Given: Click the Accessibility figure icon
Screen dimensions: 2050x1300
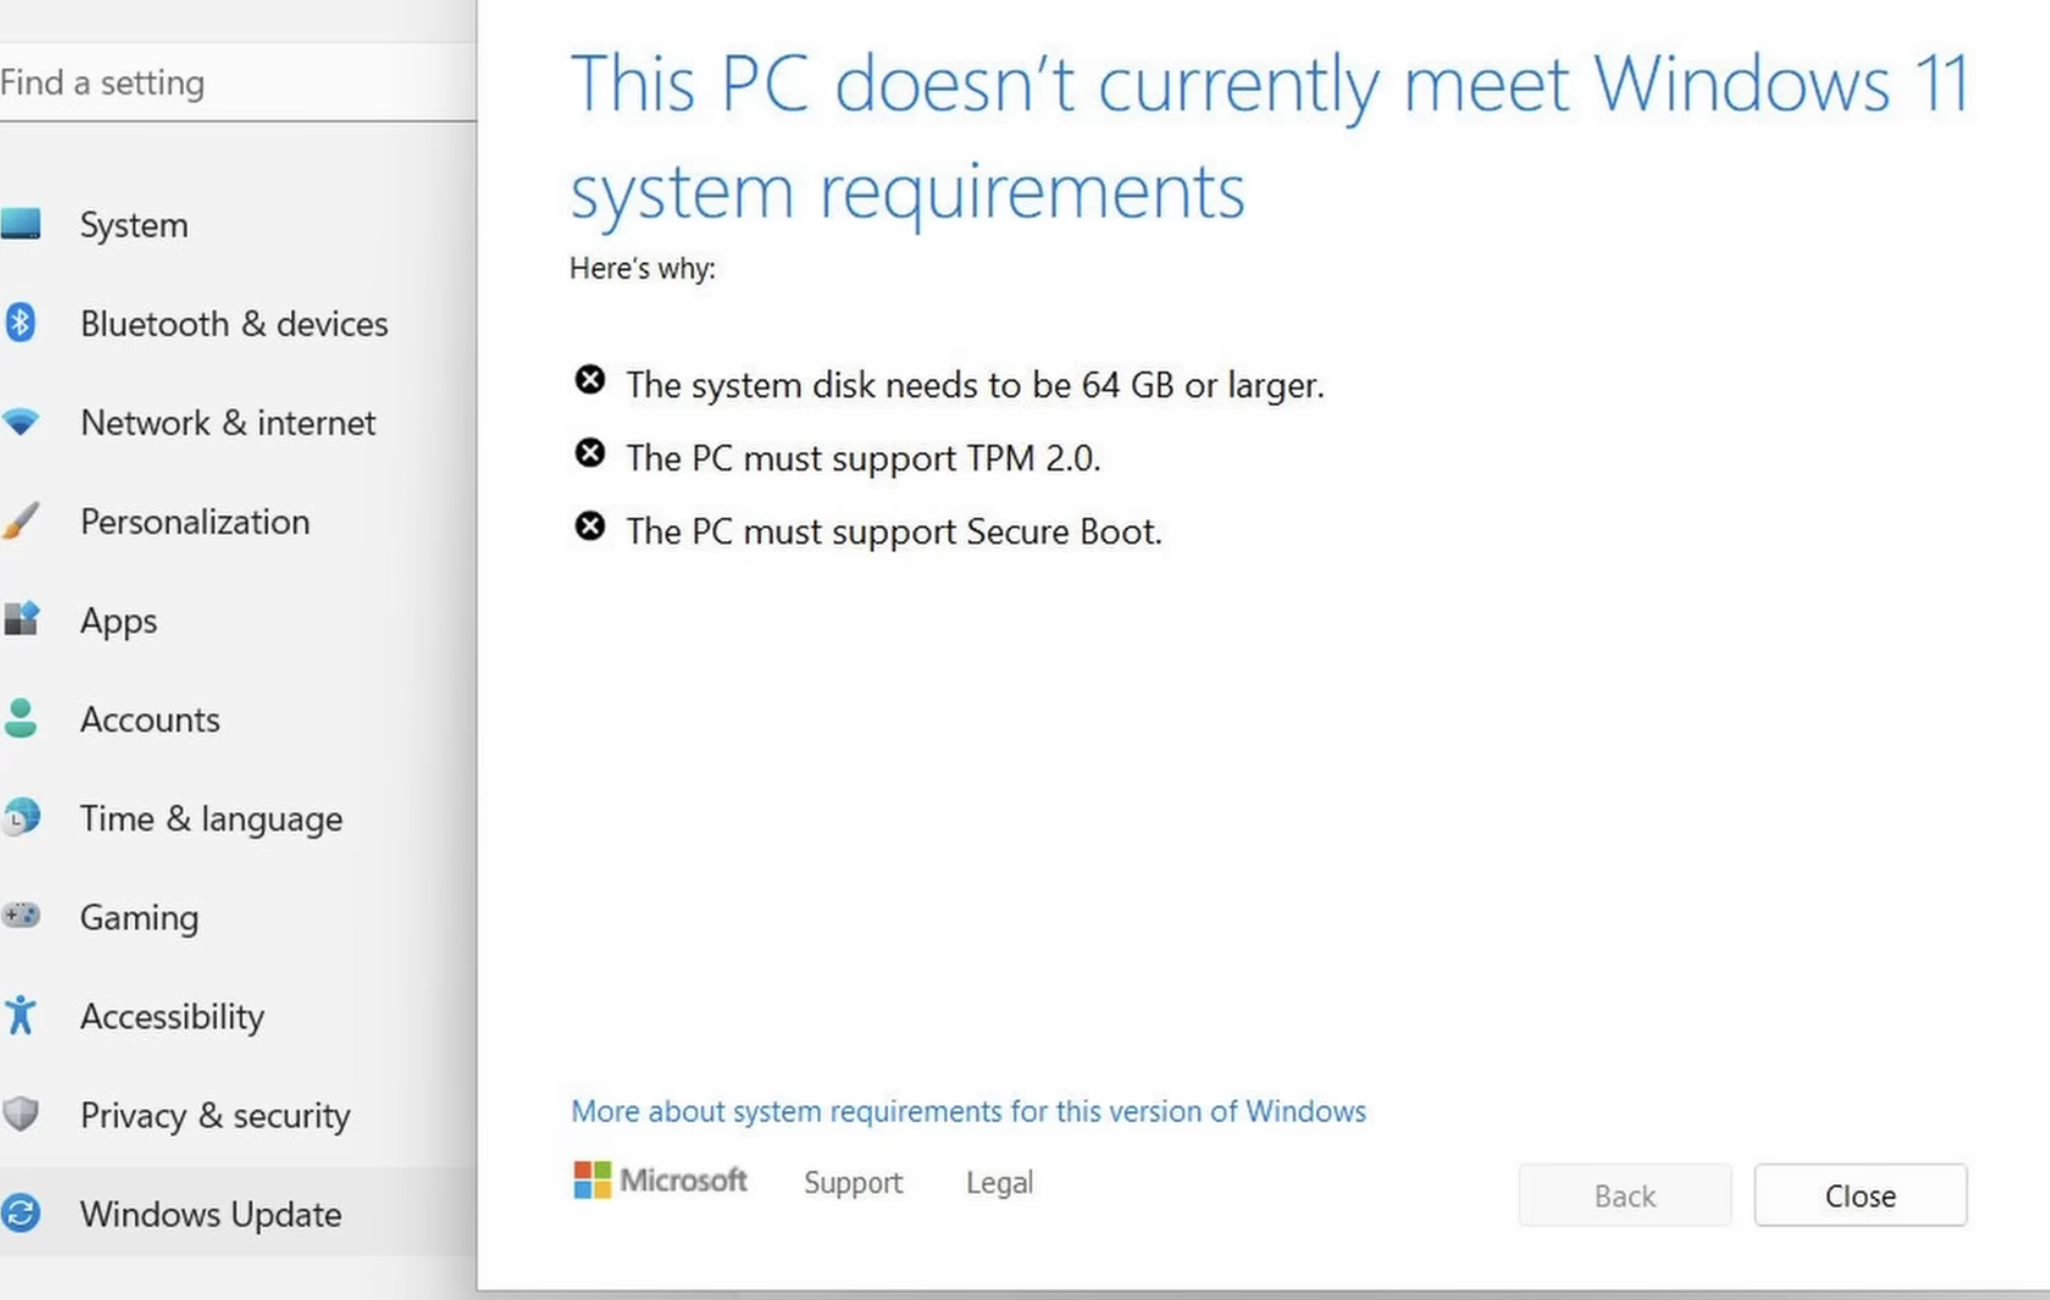Looking at the screenshot, I should [x=21, y=1016].
